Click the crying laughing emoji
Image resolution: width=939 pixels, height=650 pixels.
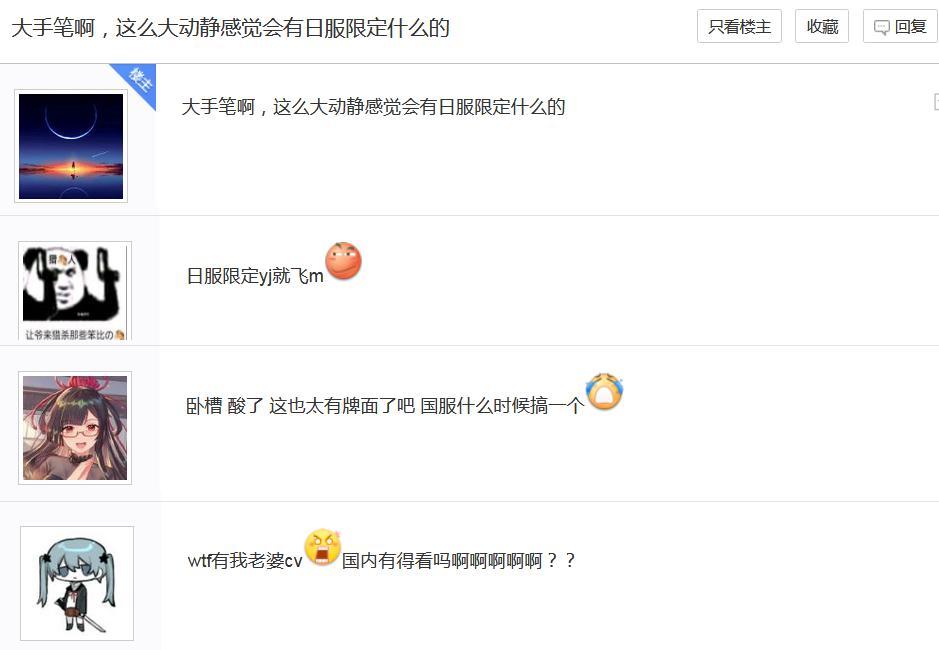click(x=605, y=391)
